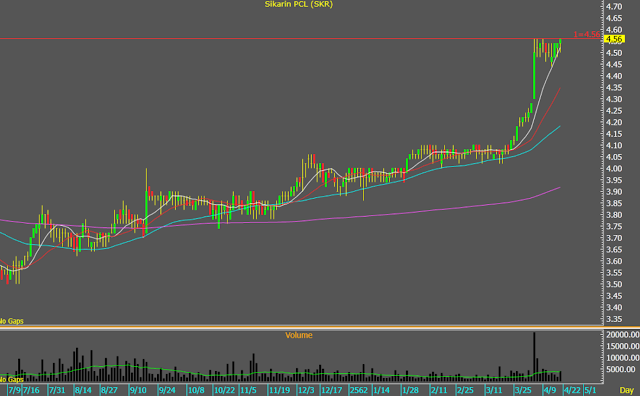
Task: Click the No Gaps label in volume pane
Action: pyautogui.click(x=11, y=380)
